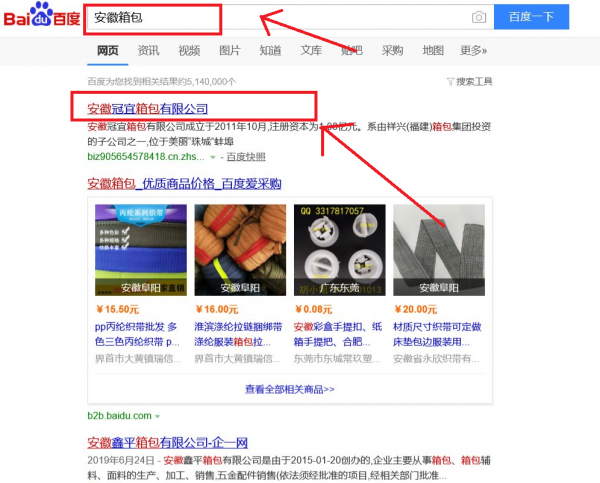Open the 地图 tab
The width and height of the screenshot is (600, 483).
pos(433,50)
